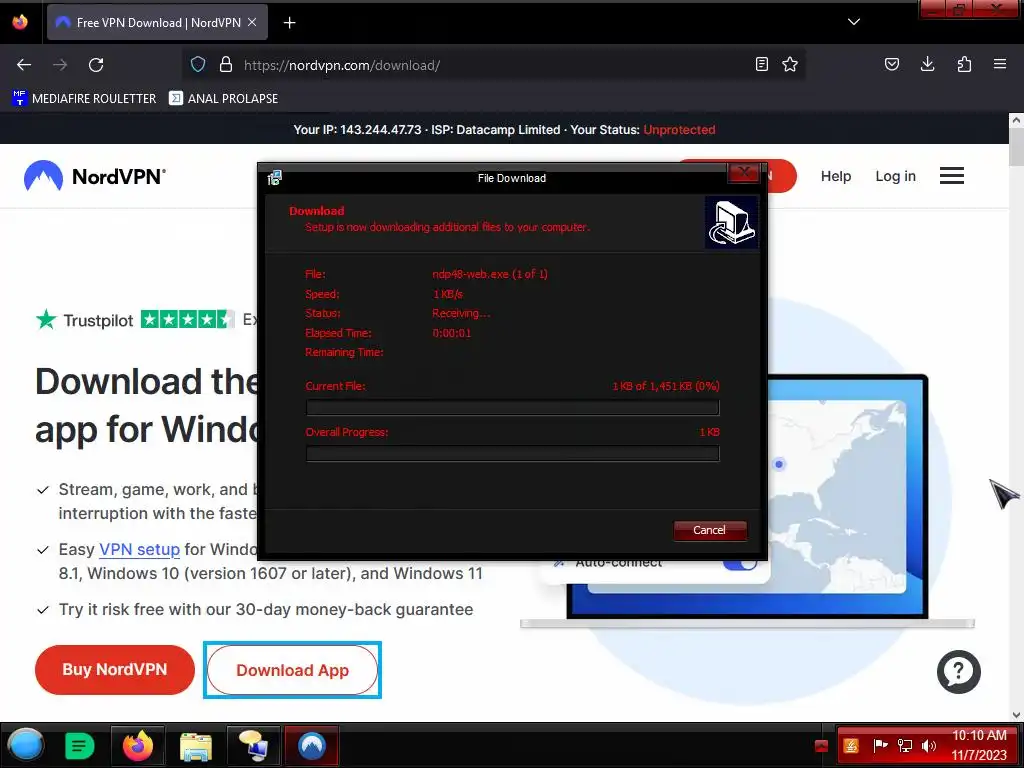Select the Free VPN Download NordVPN tab
Screen dimensions: 1024x768
pyautogui.click(x=157, y=23)
